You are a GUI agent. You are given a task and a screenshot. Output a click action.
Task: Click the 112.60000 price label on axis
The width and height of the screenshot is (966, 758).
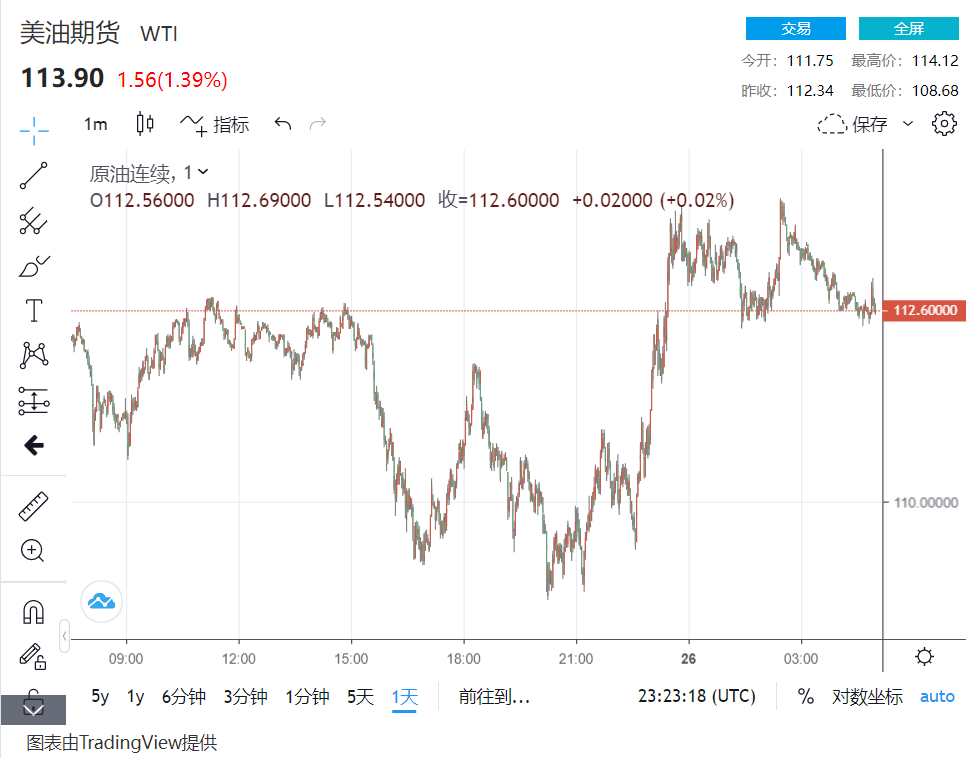coord(925,311)
